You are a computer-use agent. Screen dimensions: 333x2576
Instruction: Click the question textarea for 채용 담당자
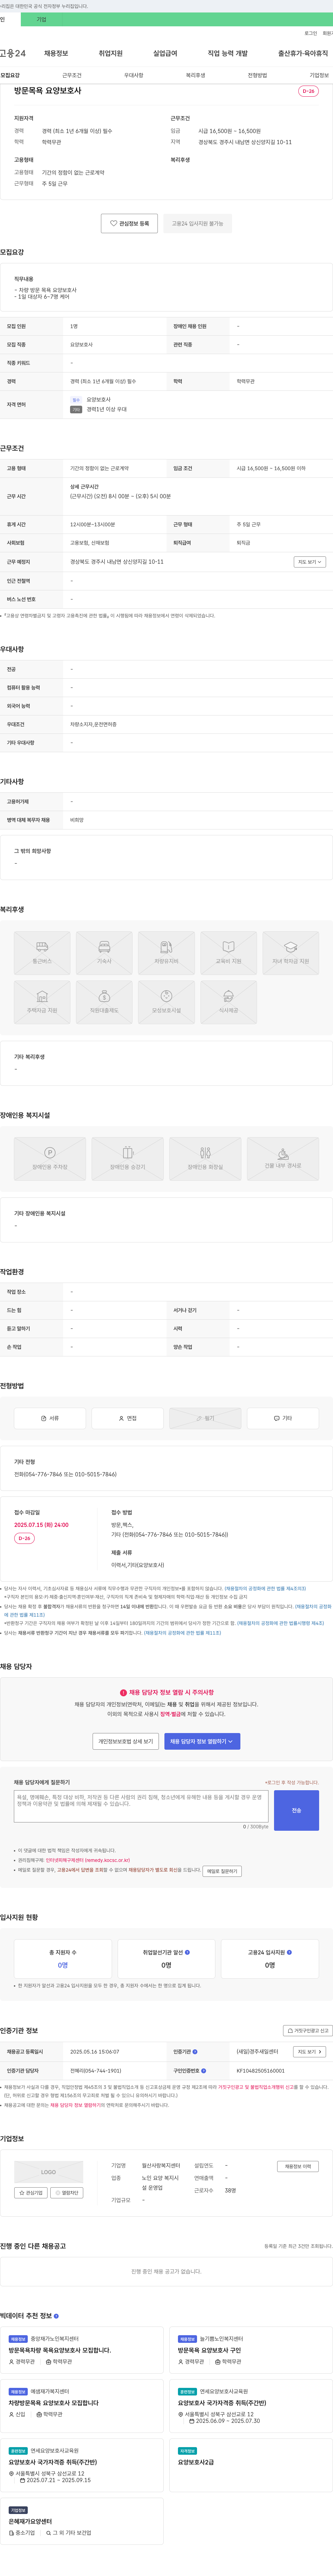coord(141,1806)
